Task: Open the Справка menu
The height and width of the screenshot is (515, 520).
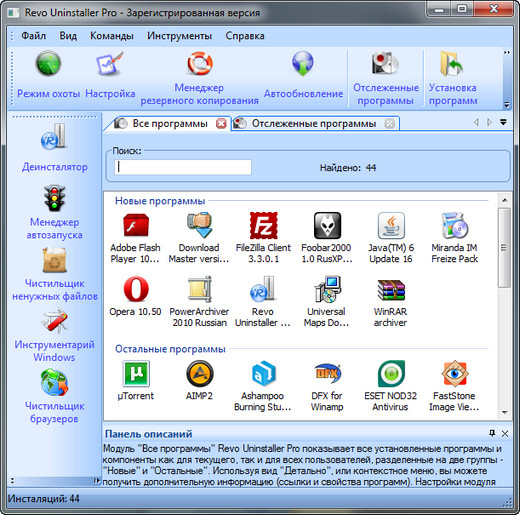Action: 245,35
